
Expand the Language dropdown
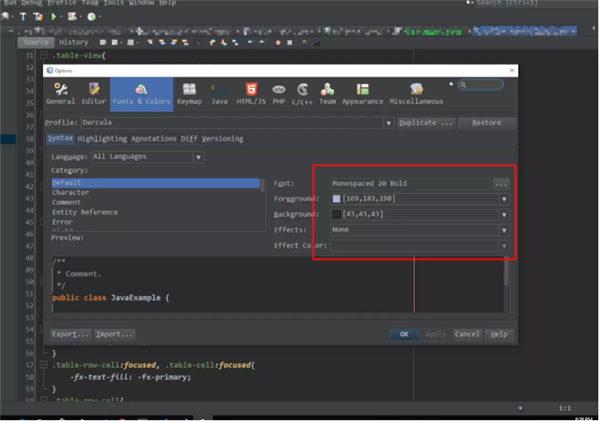(199, 157)
